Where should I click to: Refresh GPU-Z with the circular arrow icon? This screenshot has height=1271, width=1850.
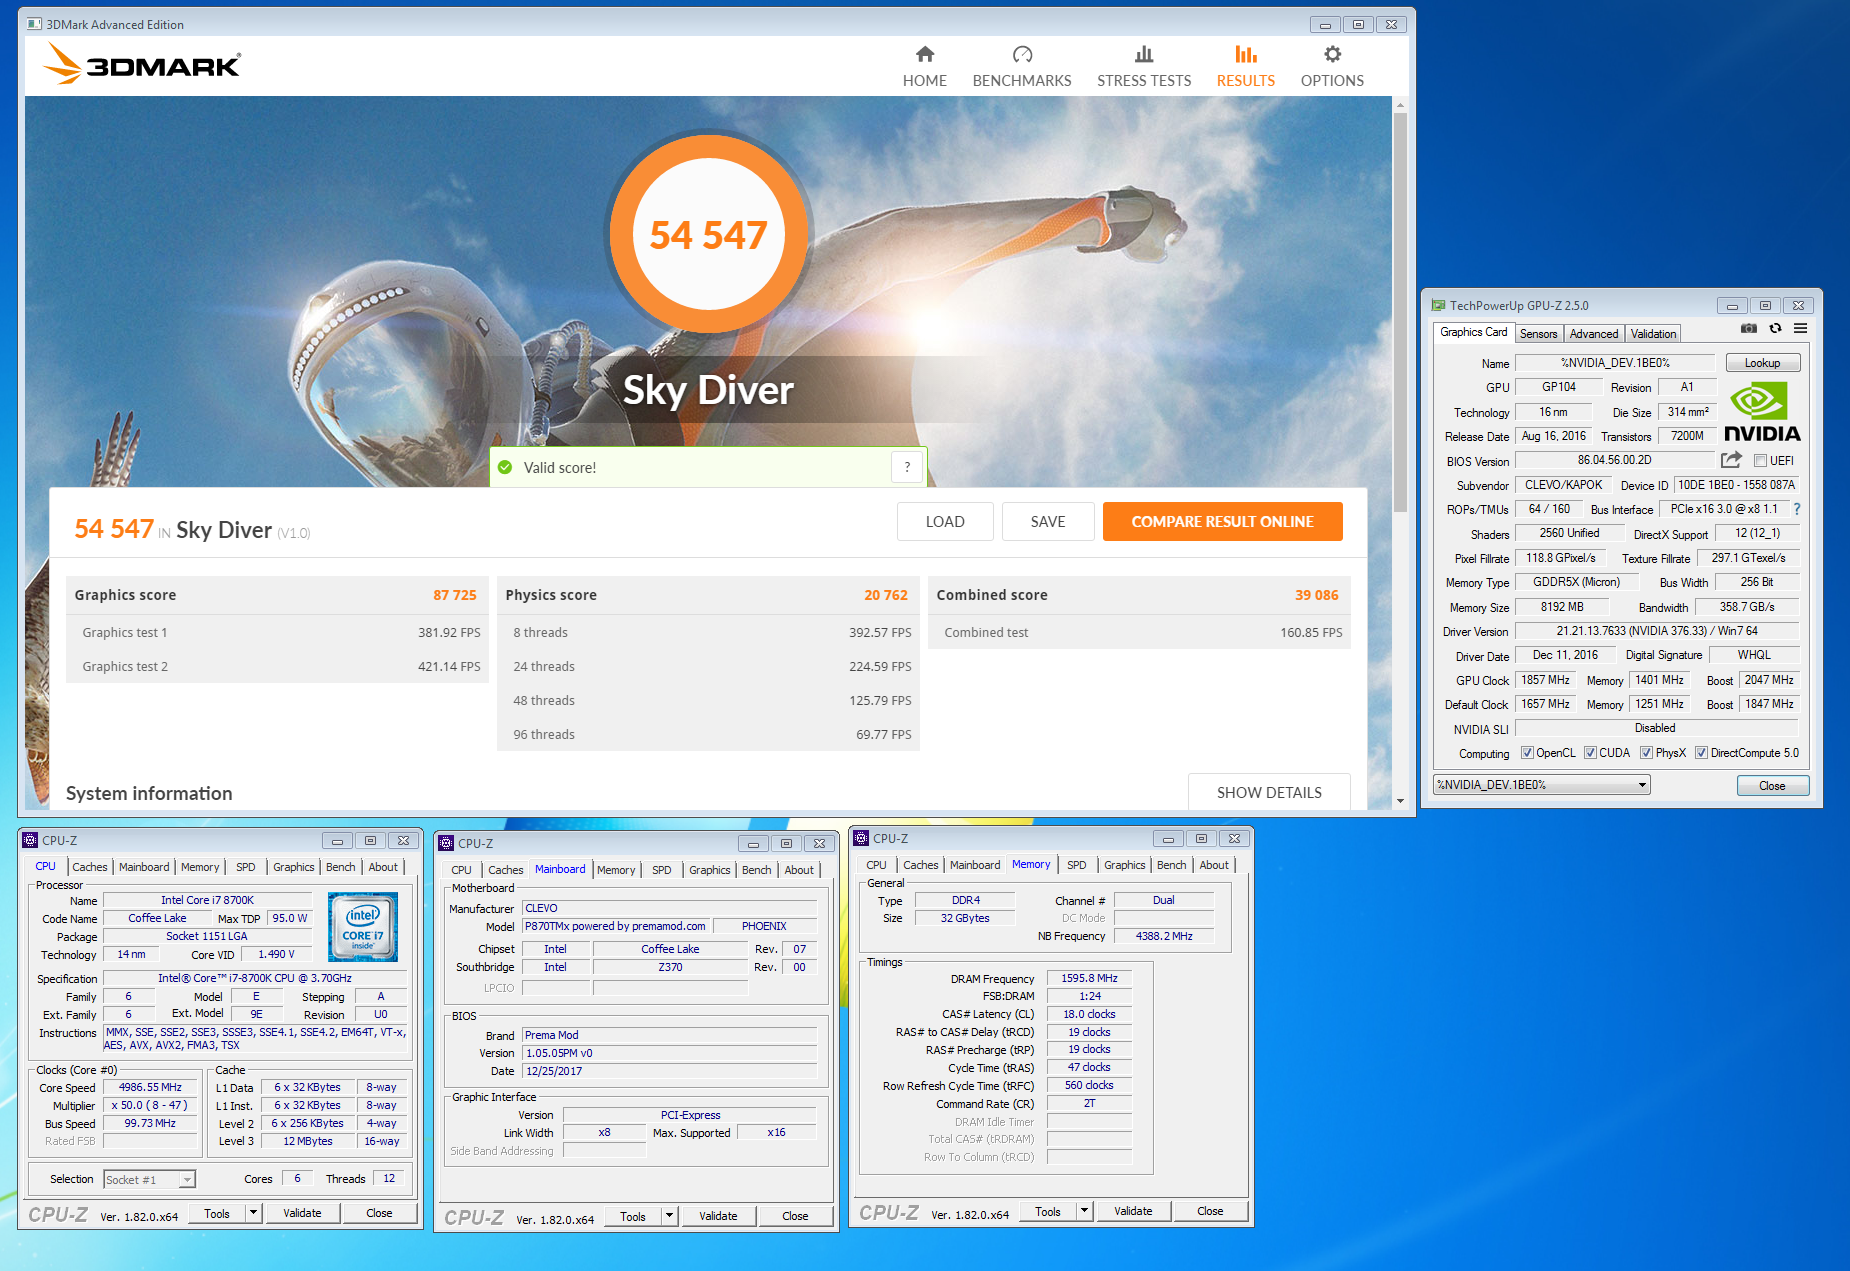(1775, 328)
